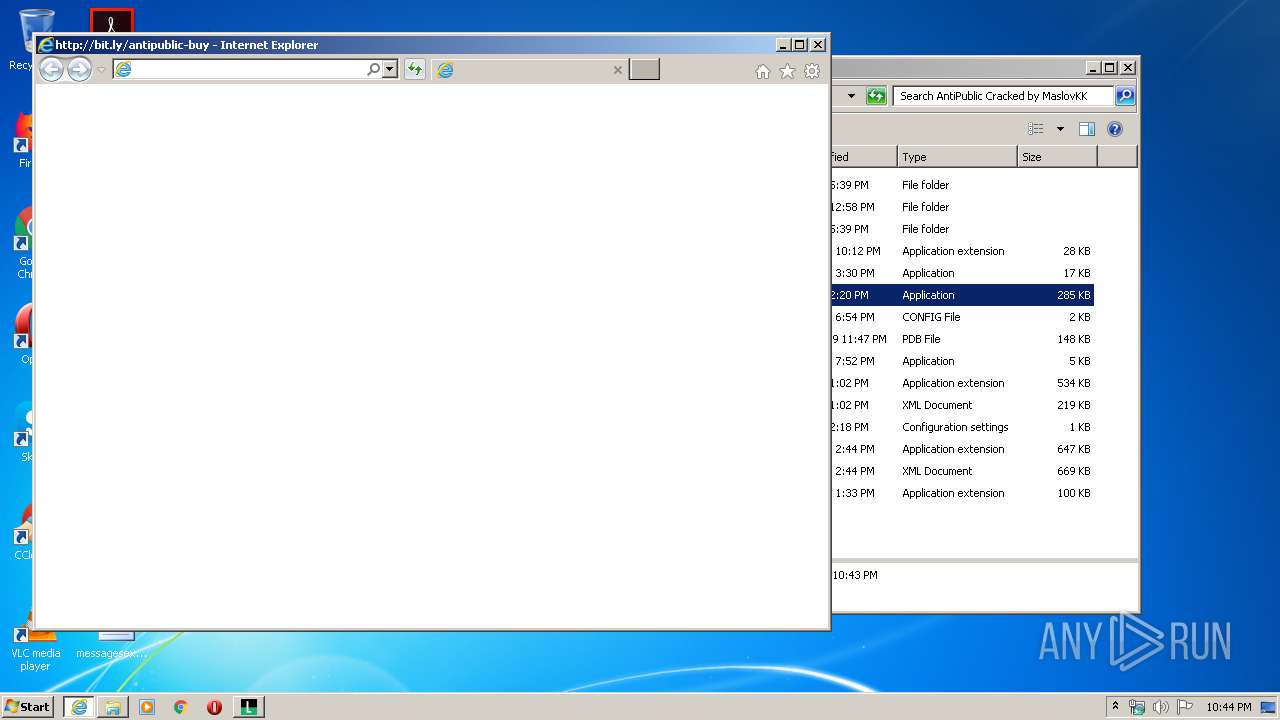Click Search AntiPublic Cracked by MaslovKK box
The image size is (1280, 720).
pos(1003,96)
